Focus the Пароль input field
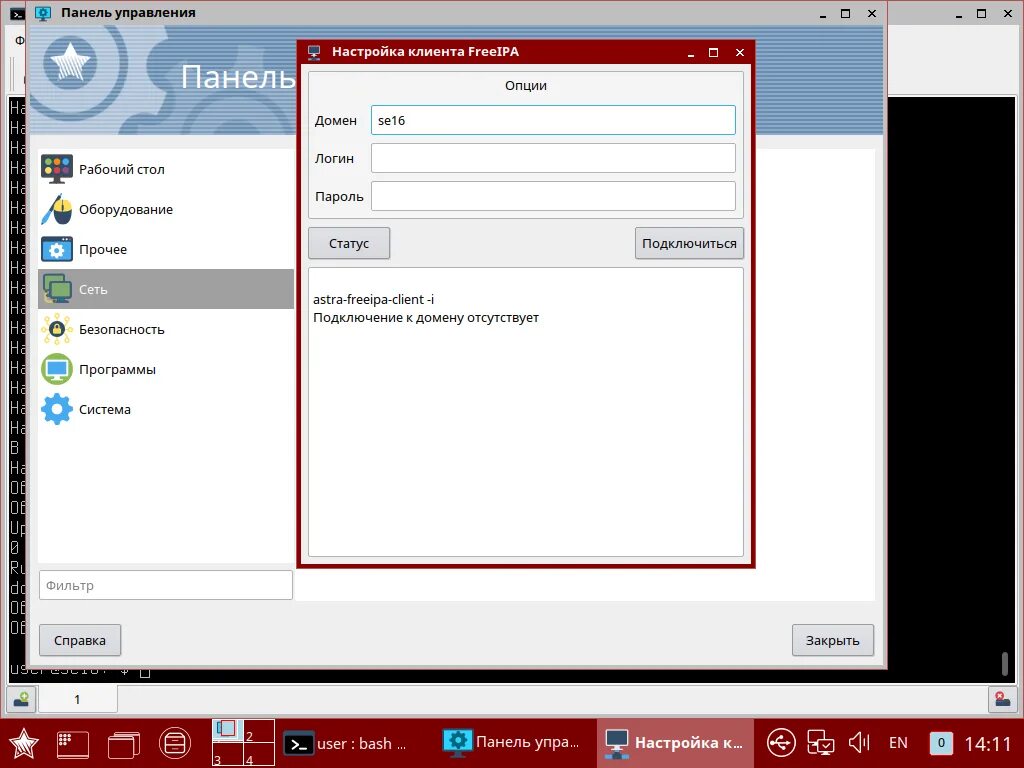Screen dimensions: 1024x768 pos(553,196)
